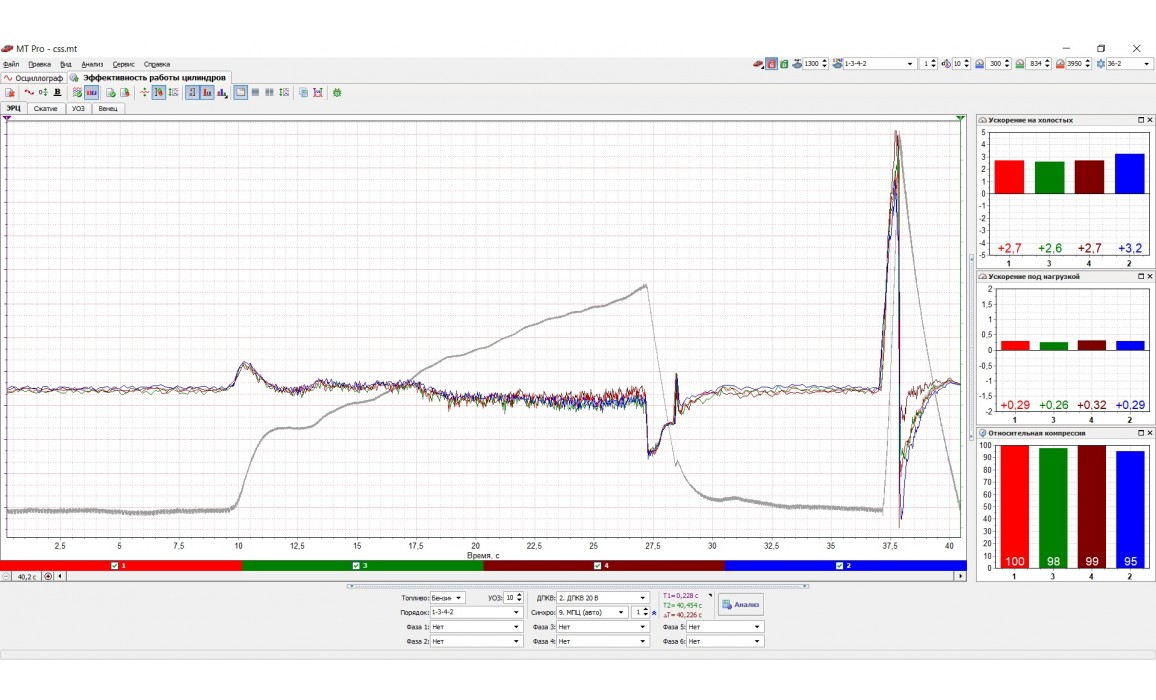Uncheck cylinder 1 checkbox on red bar
Viewport: 1156px width, 700px height.
click(x=114, y=566)
